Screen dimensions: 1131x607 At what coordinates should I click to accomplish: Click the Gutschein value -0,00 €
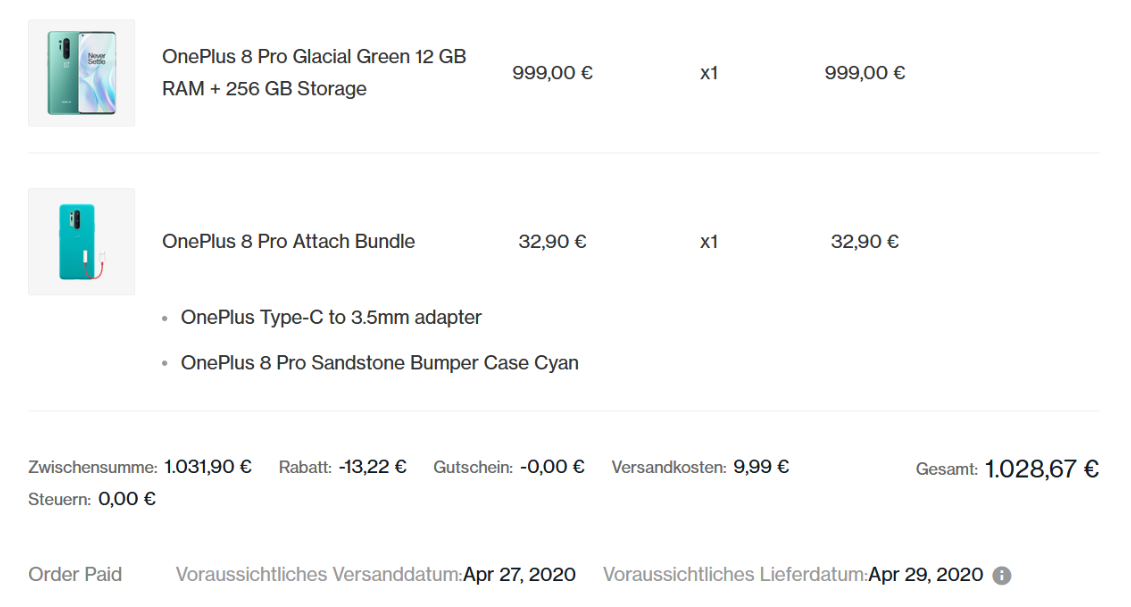click(552, 467)
